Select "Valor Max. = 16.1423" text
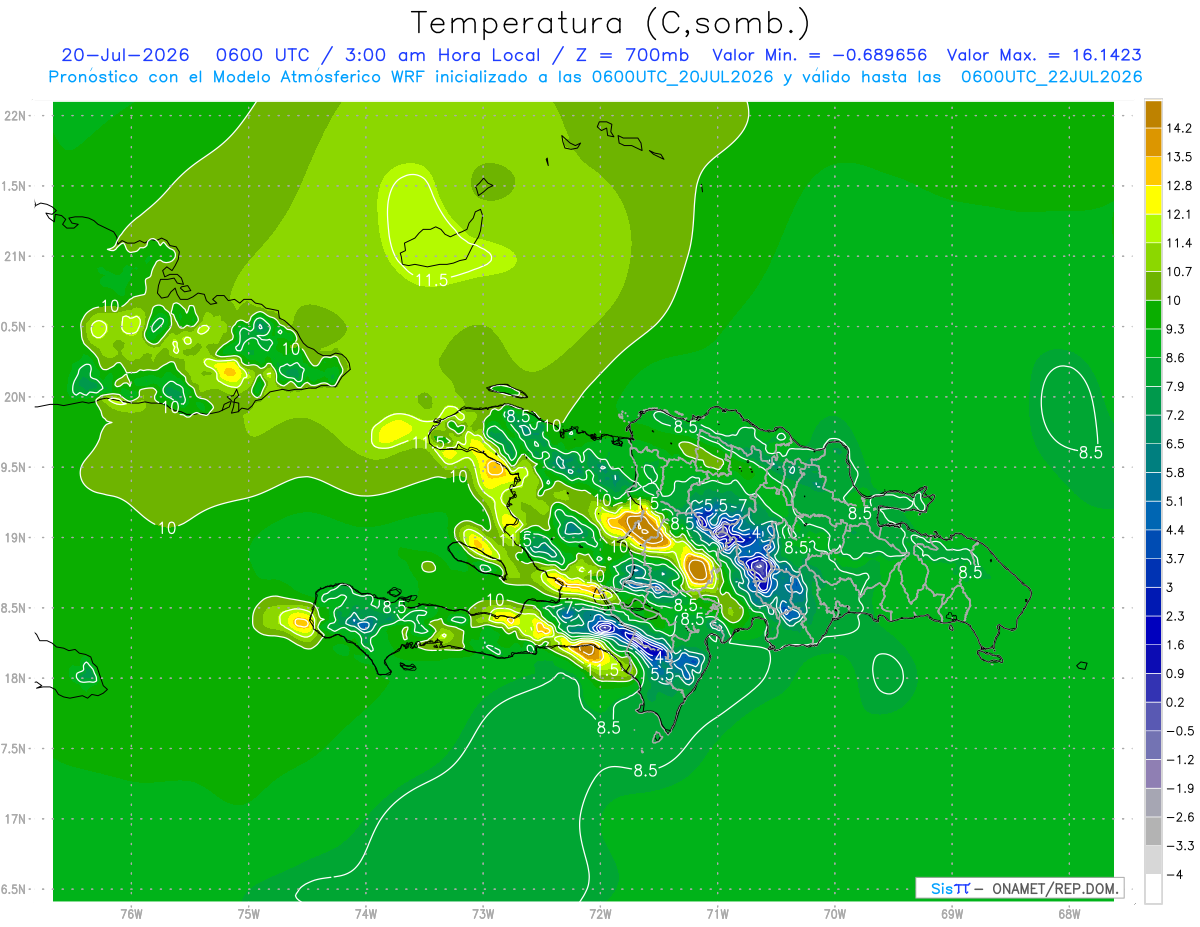The height and width of the screenshot is (927, 1200). coord(1044,55)
